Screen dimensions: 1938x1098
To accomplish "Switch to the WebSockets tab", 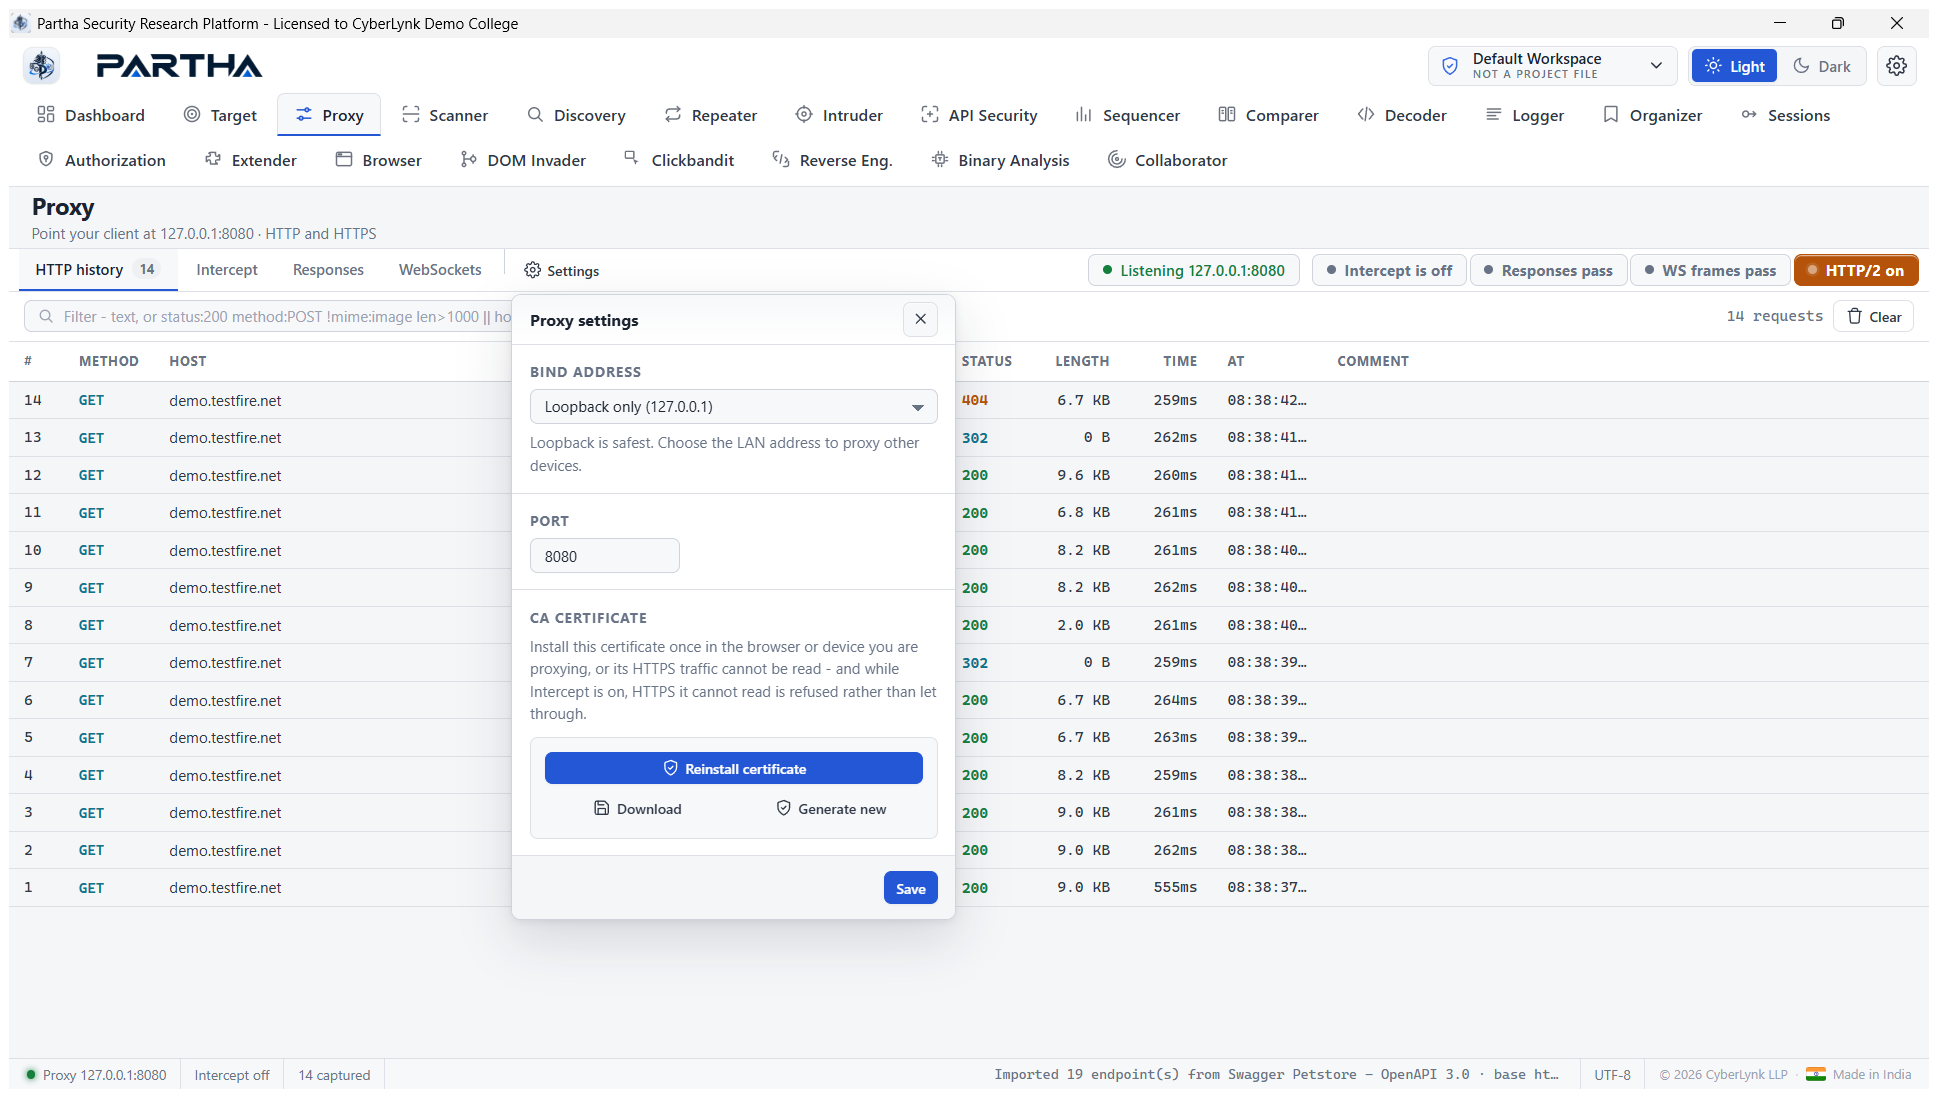I will 440,270.
